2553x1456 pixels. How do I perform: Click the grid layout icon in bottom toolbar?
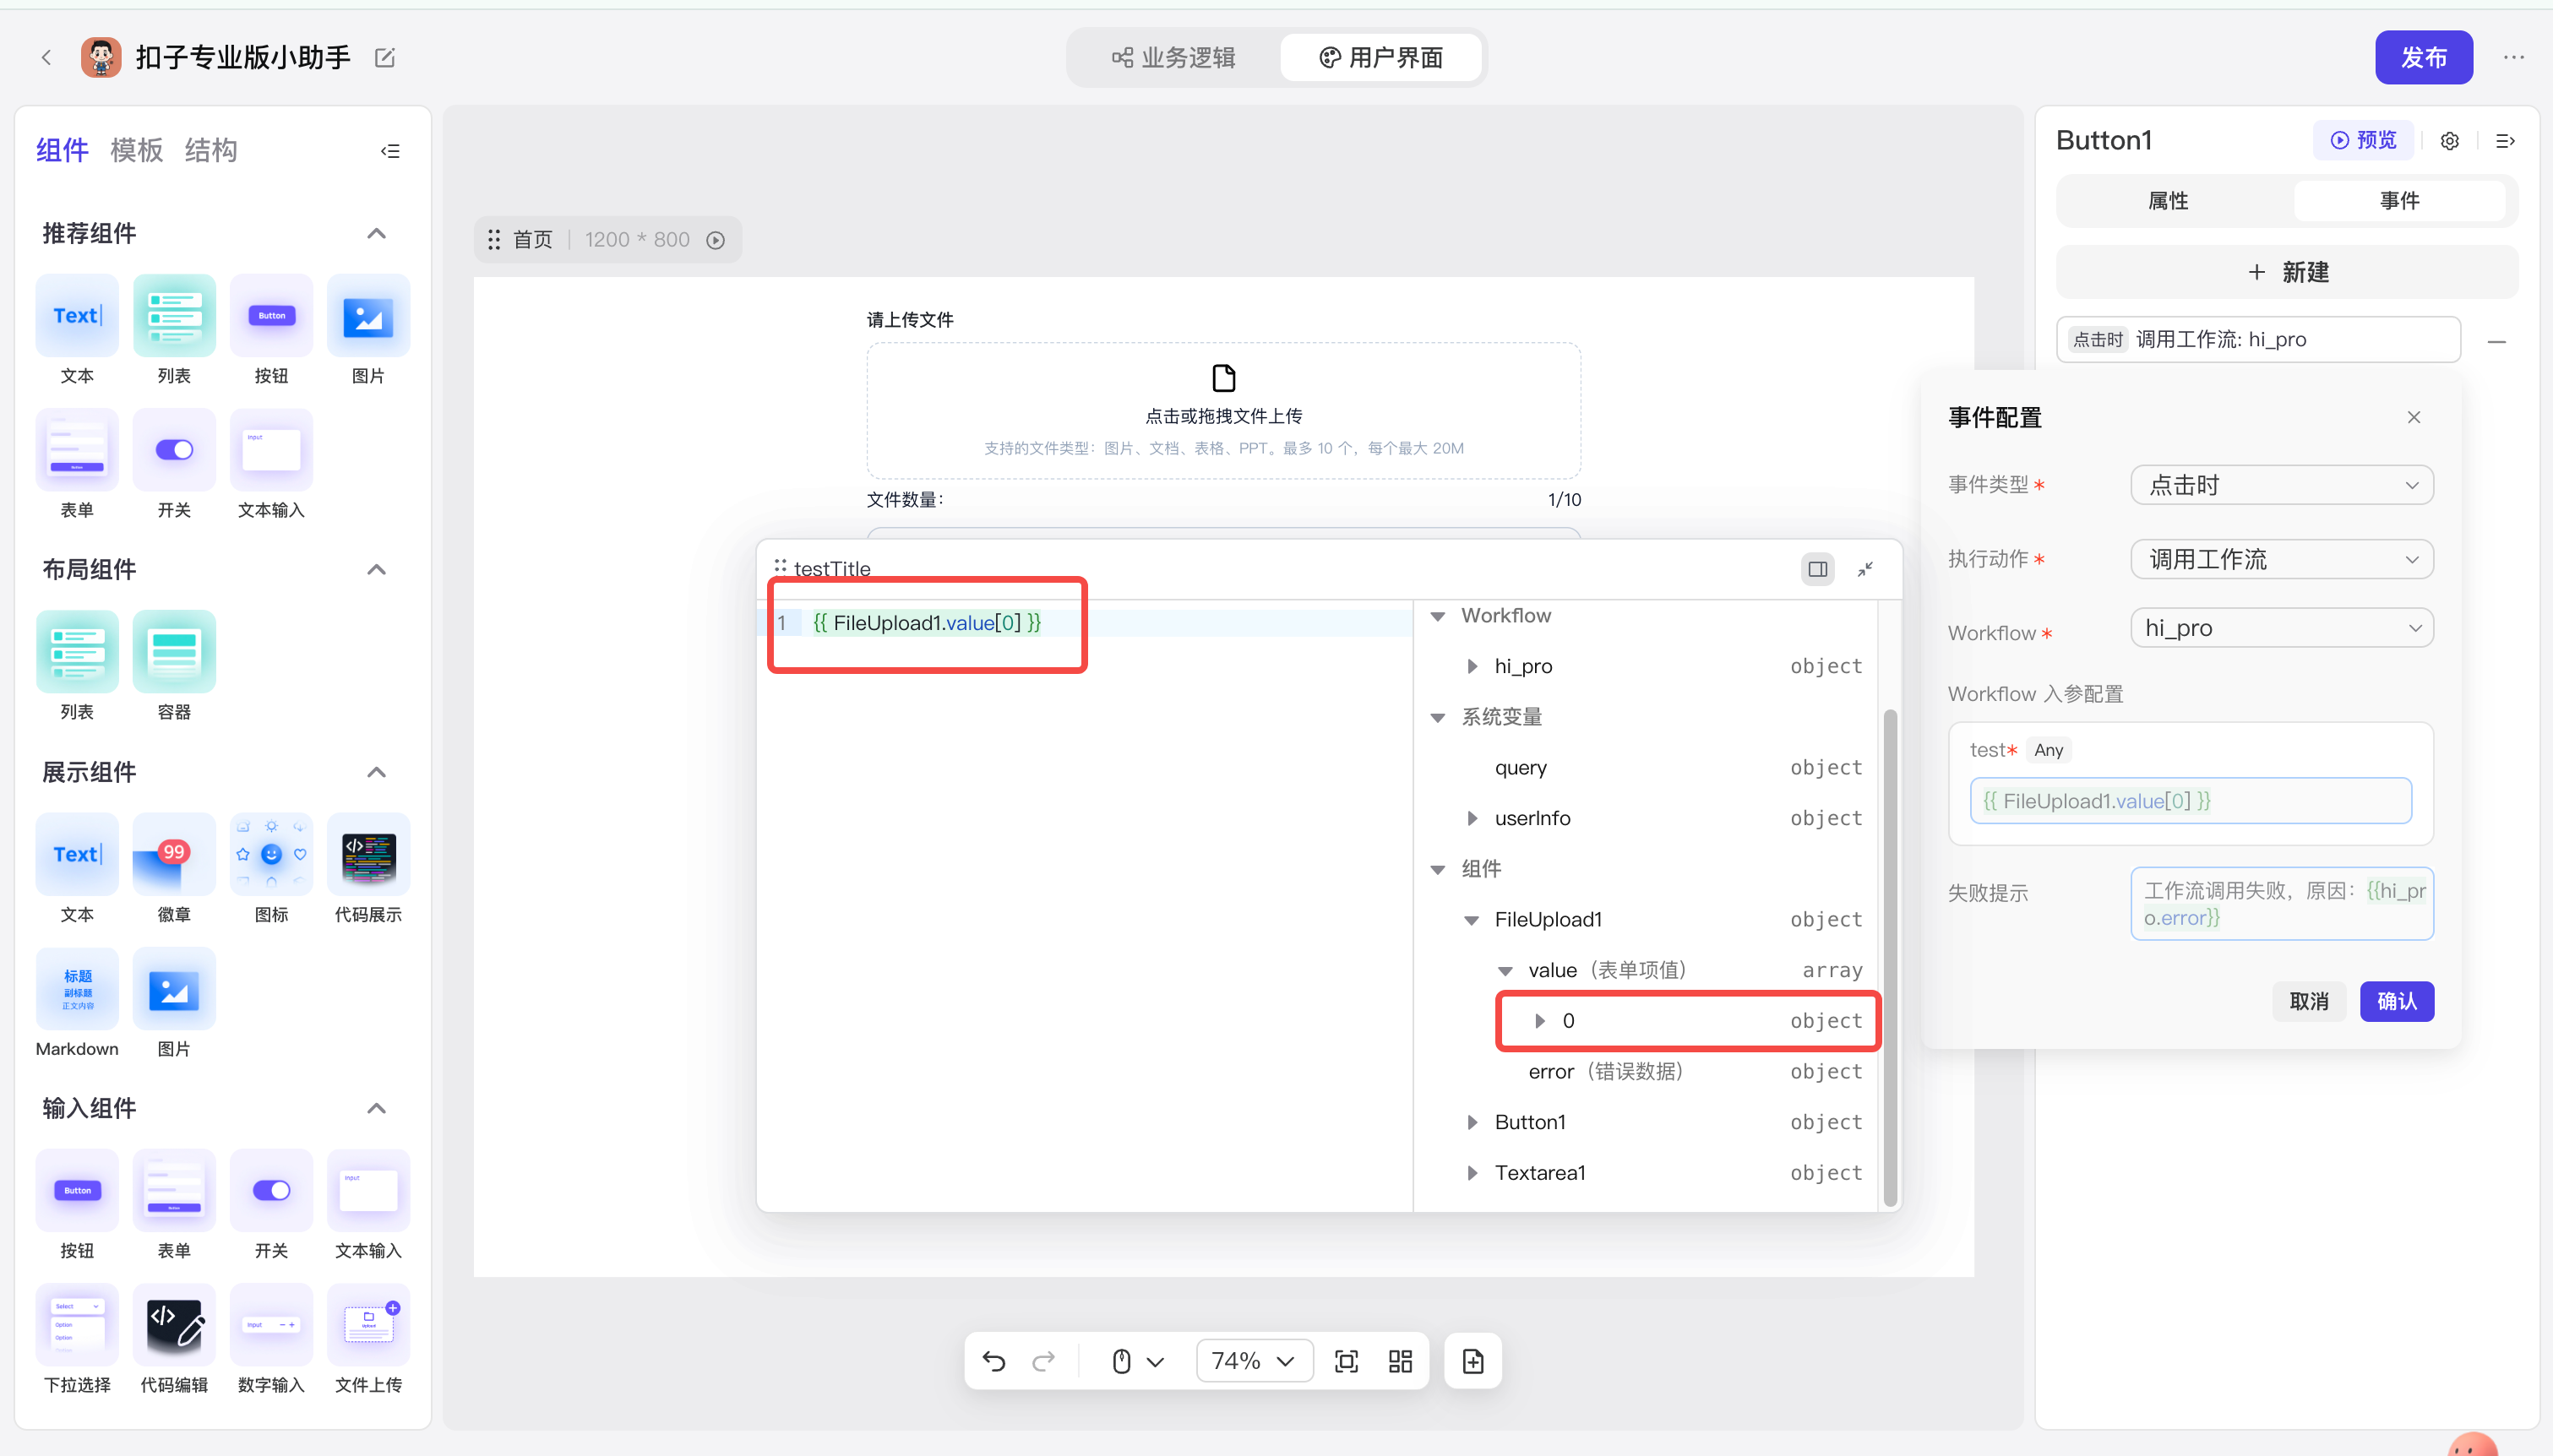[1400, 1361]
